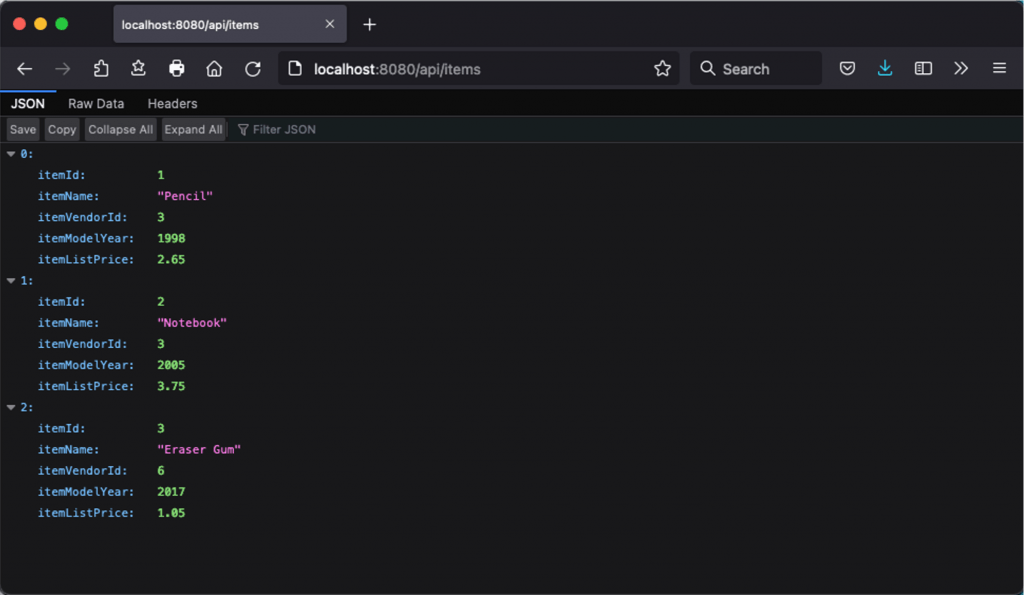
Task: Go back to the previous page
Action: click(25, 69)
